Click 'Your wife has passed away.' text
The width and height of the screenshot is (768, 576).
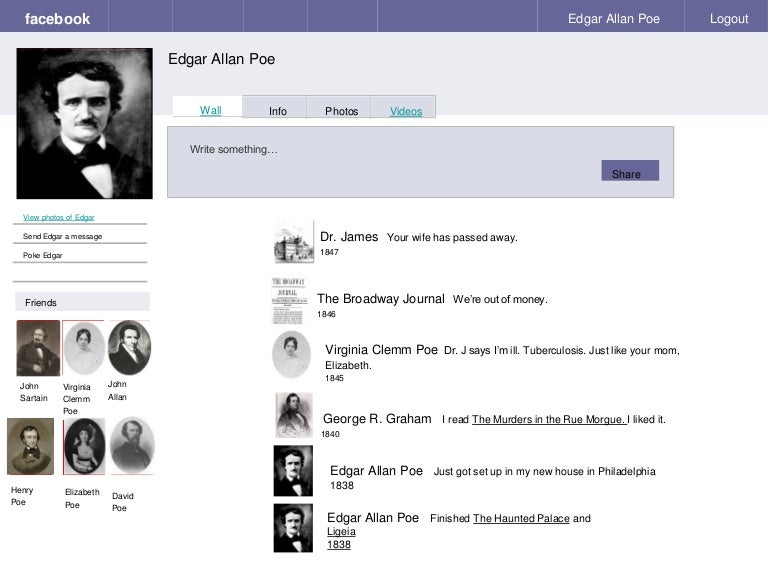[452, 238]
